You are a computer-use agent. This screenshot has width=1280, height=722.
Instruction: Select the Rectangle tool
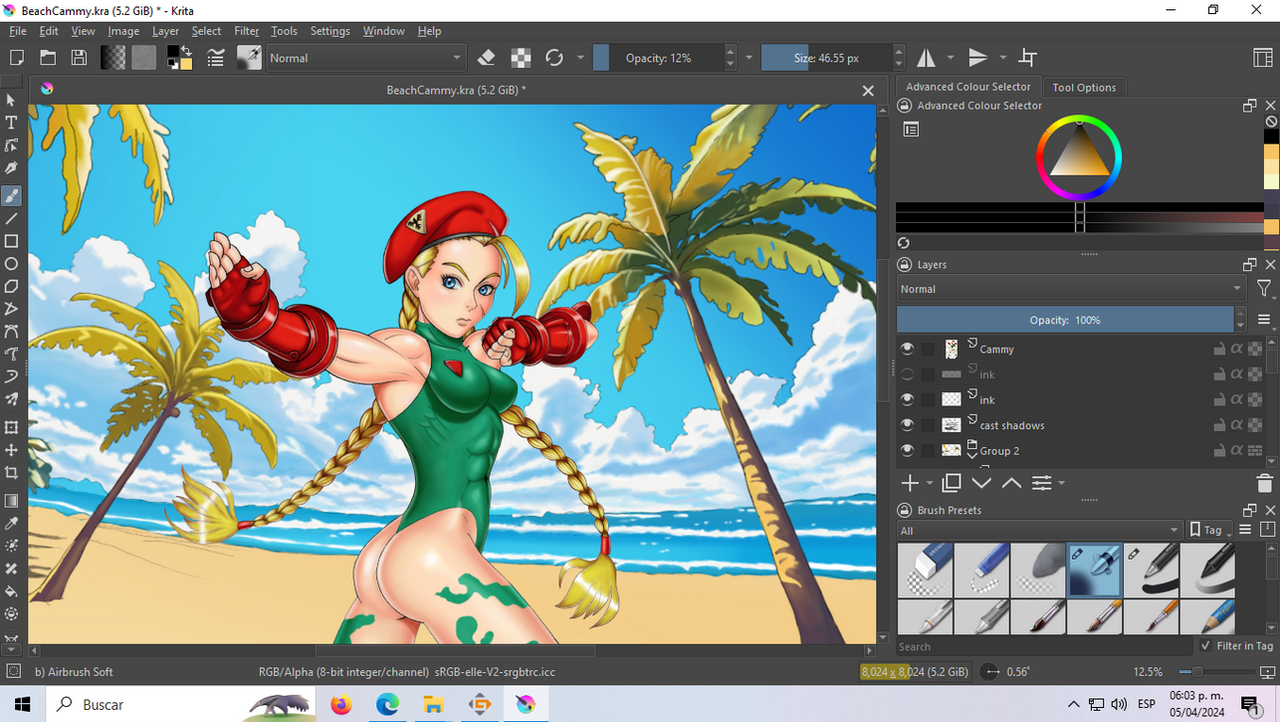click(11, 241)
